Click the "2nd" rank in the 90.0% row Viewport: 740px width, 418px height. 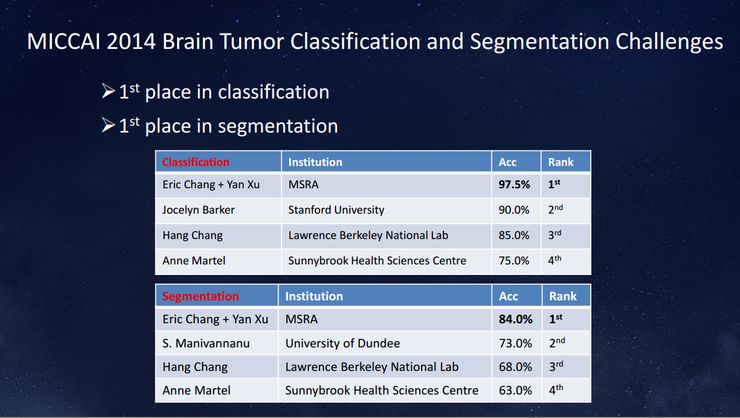coord(555,209)
